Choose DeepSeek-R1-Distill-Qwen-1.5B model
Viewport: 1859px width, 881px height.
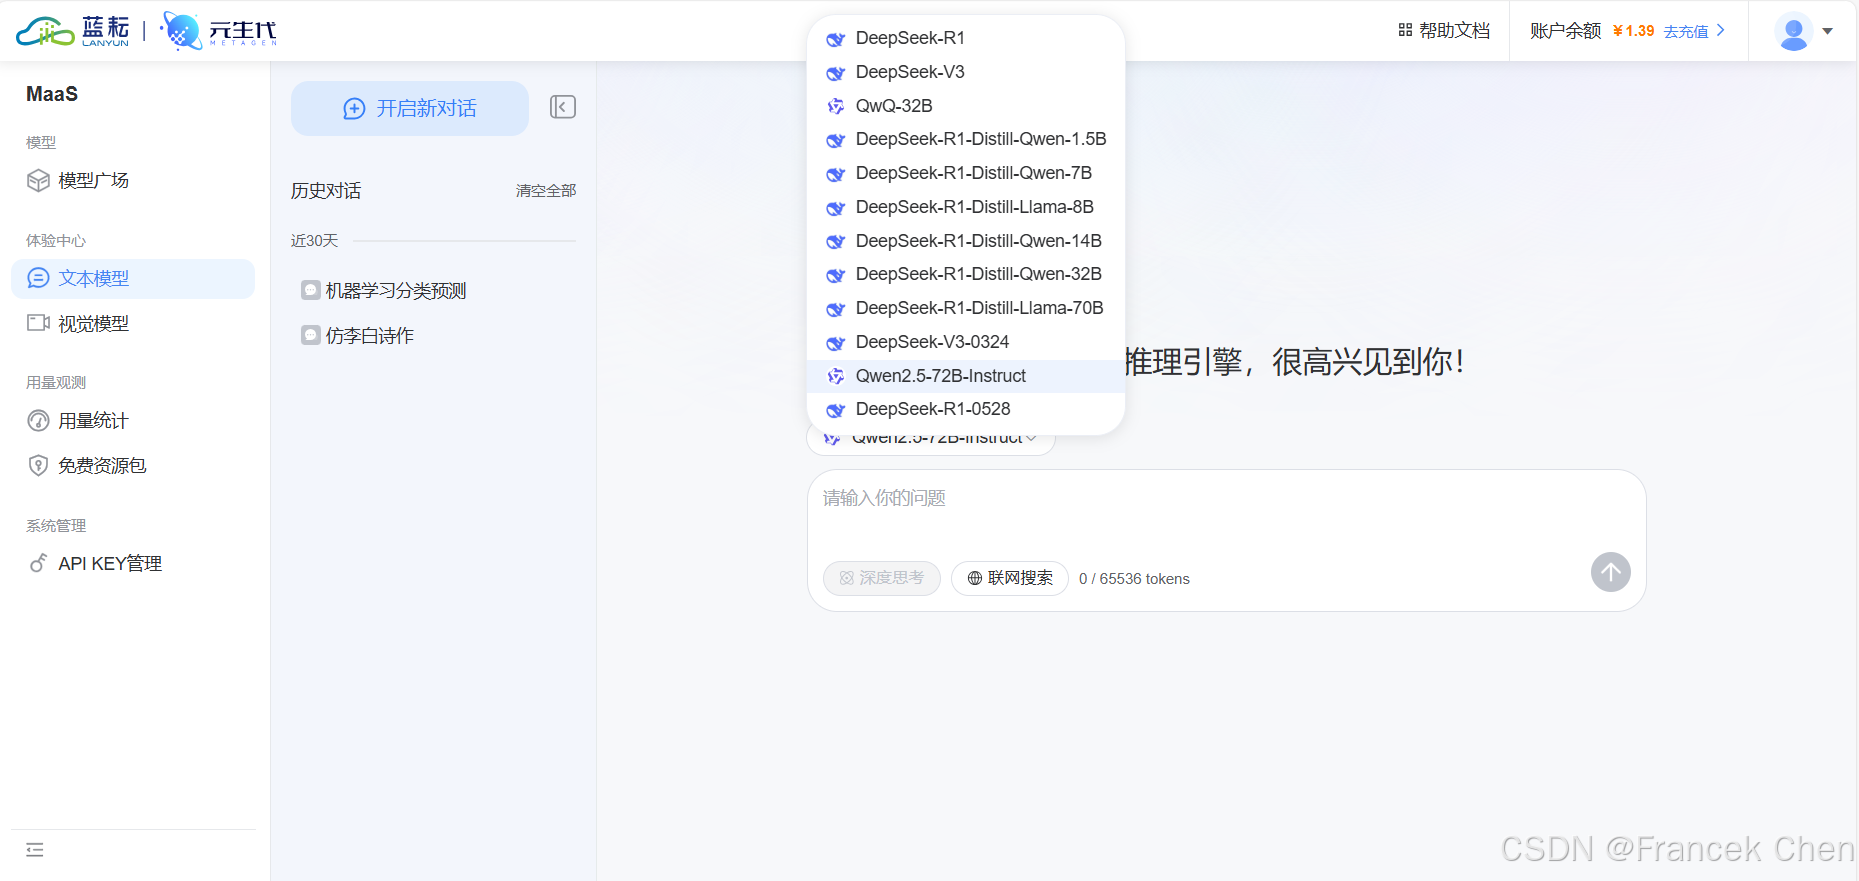[966, 139]
